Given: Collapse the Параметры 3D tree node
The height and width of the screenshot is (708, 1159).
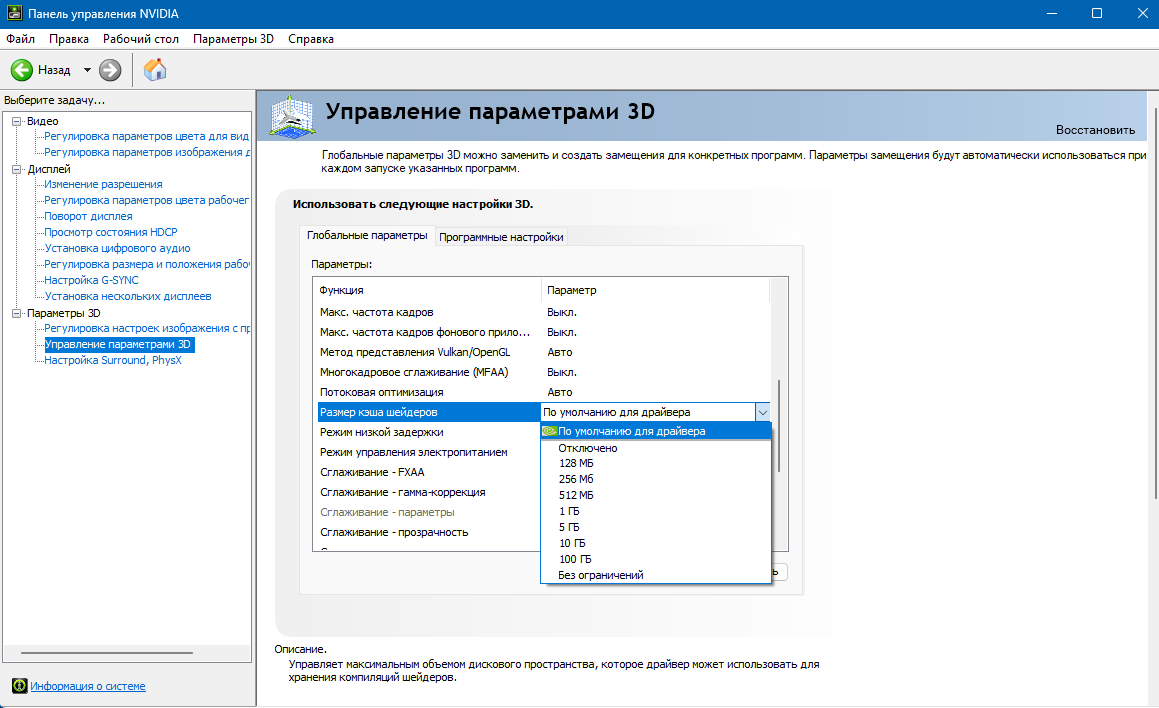Looking at the screenshot, I should [x=16, y=313].
